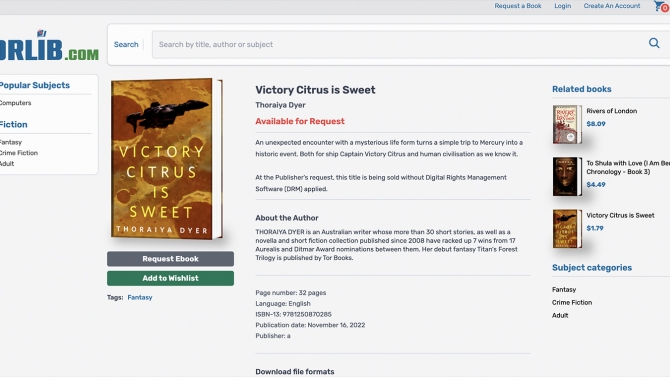This screenshot has height=377, width=670.
Task: Click ISBN-13 9781250870285 line
Action: coord(294,315)
